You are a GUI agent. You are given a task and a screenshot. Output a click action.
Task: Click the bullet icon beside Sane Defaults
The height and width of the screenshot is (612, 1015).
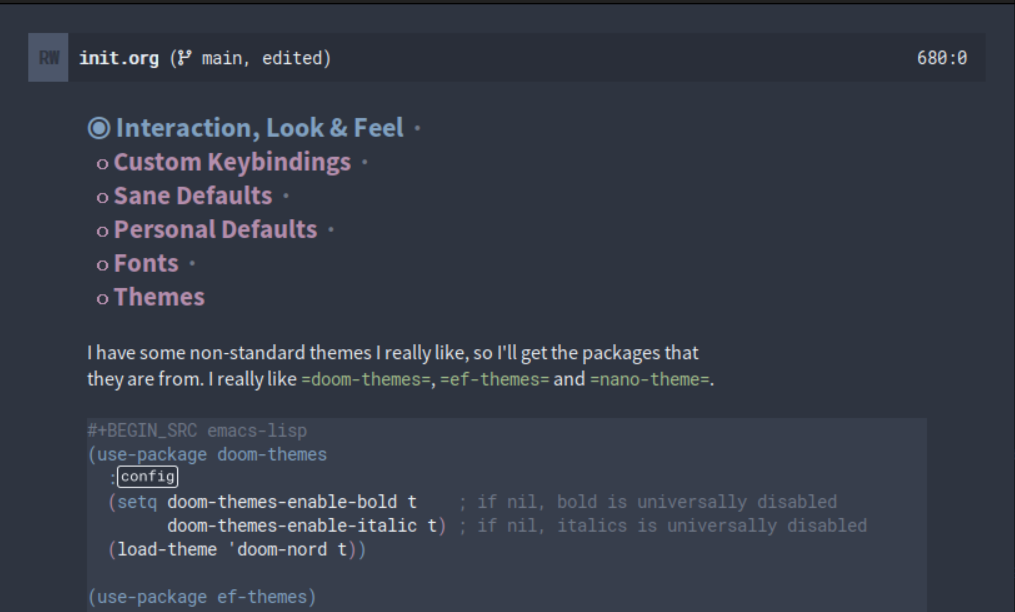pyautogui.click(x=103, y=195)
